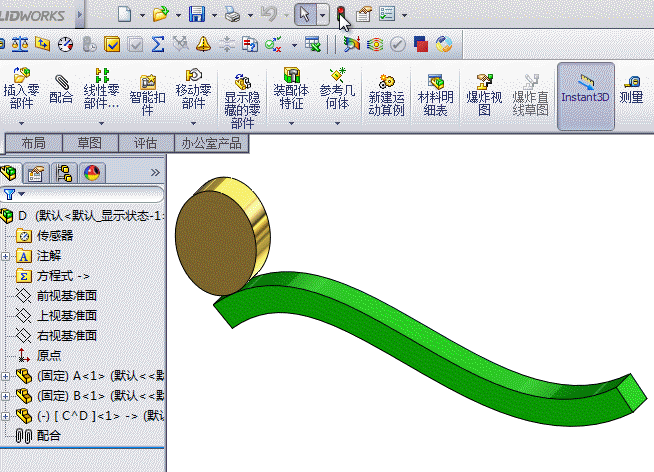654x472 pixels.
Task: Open the PropertyManager tab icon
Action: point(36,173)
